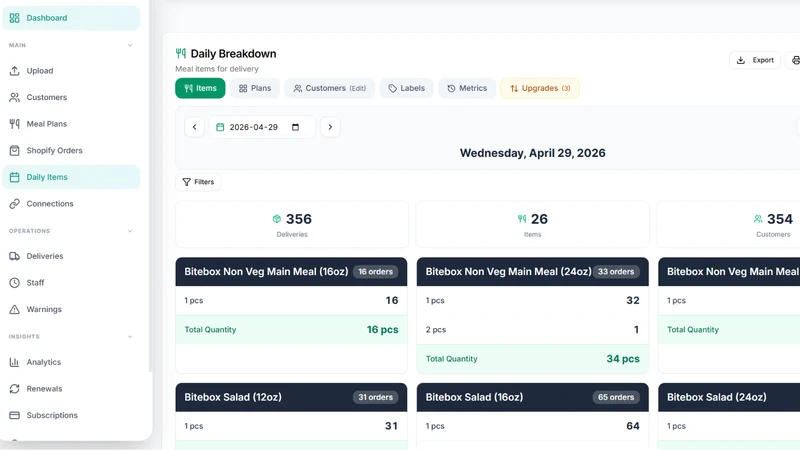The image size is (800, 450).
Task: Open the Filters button
Action: click(x=198, y=182)
